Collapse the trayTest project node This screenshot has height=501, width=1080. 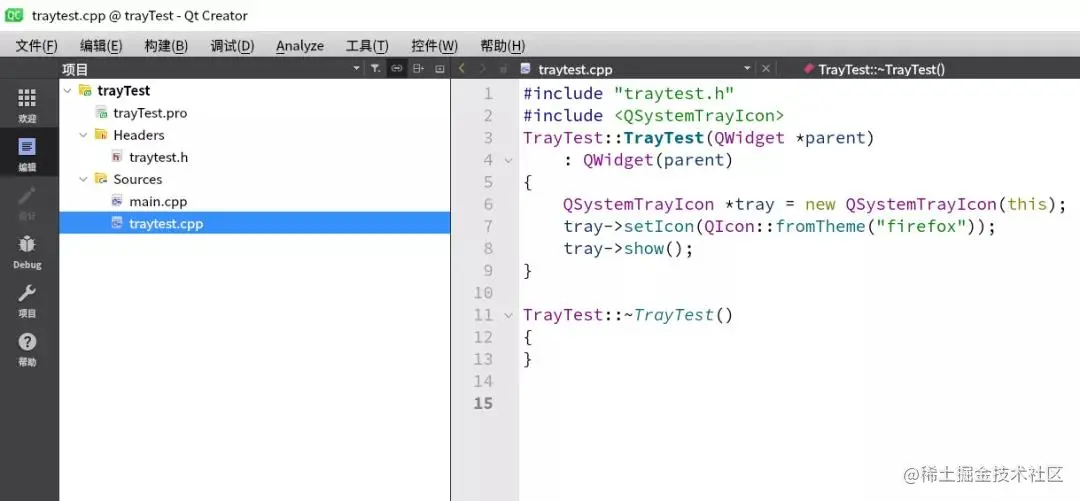click(68, 90)
